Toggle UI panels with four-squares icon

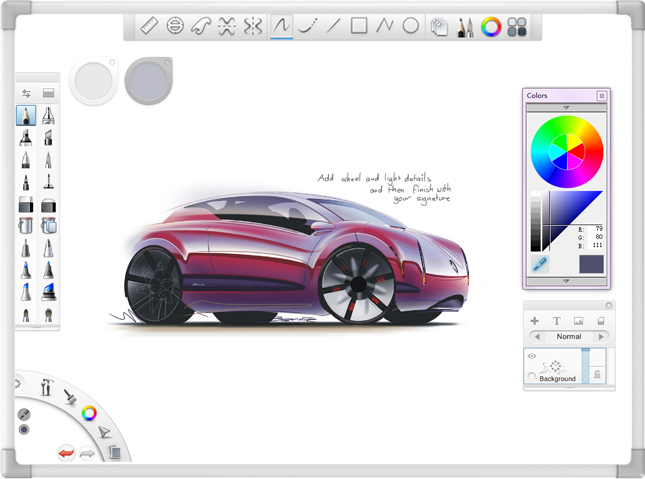coord(517,27)
